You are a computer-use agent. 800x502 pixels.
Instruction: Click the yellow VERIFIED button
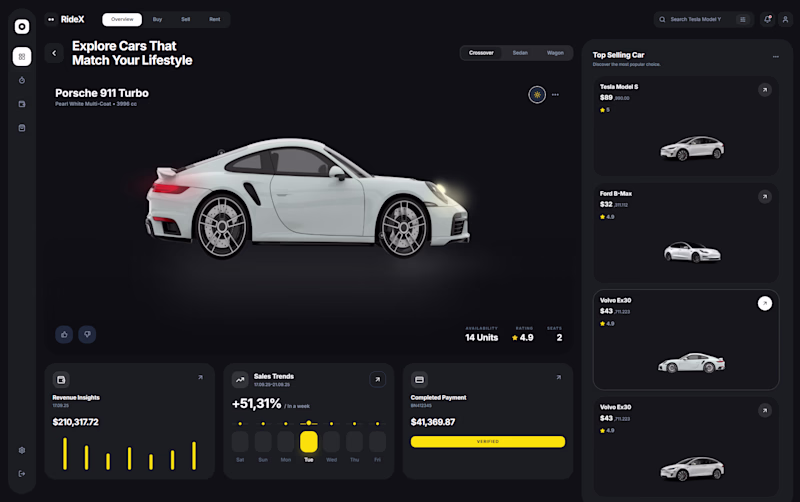488,442
